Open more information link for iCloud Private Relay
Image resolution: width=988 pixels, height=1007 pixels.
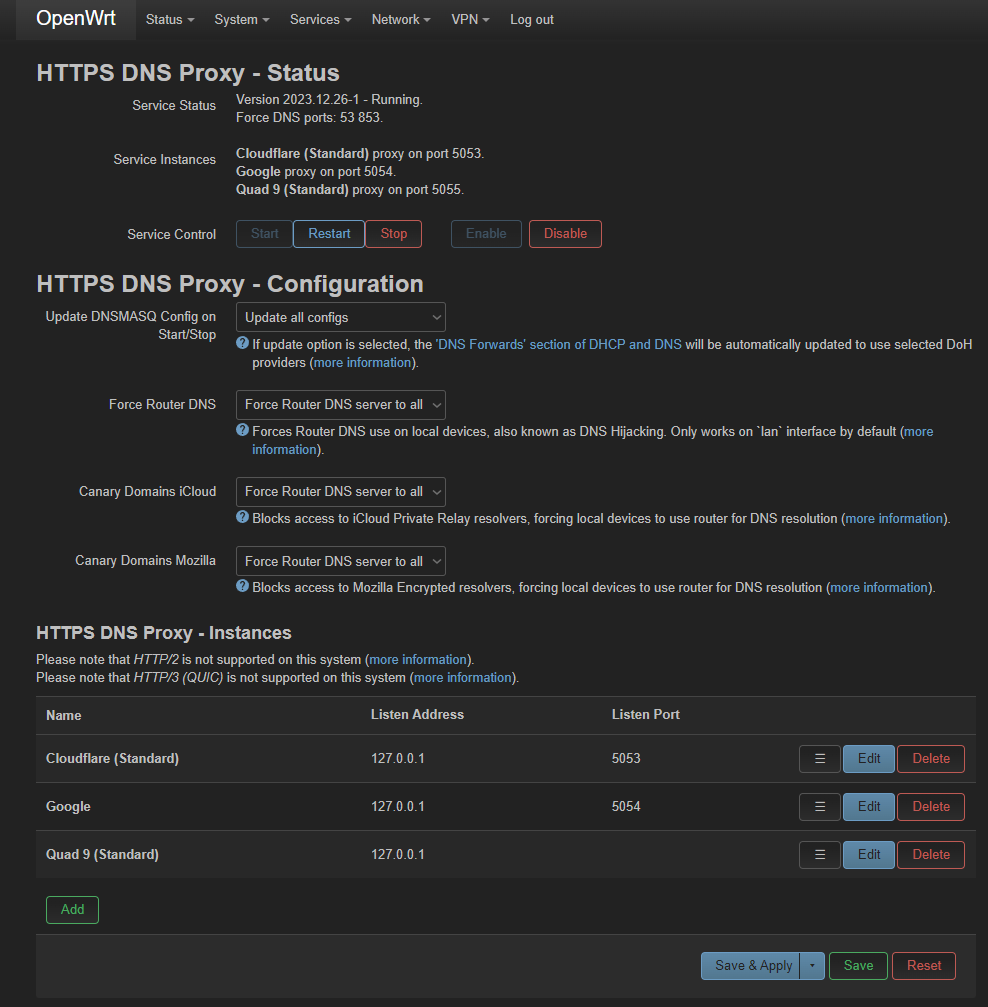coord(894,519)
